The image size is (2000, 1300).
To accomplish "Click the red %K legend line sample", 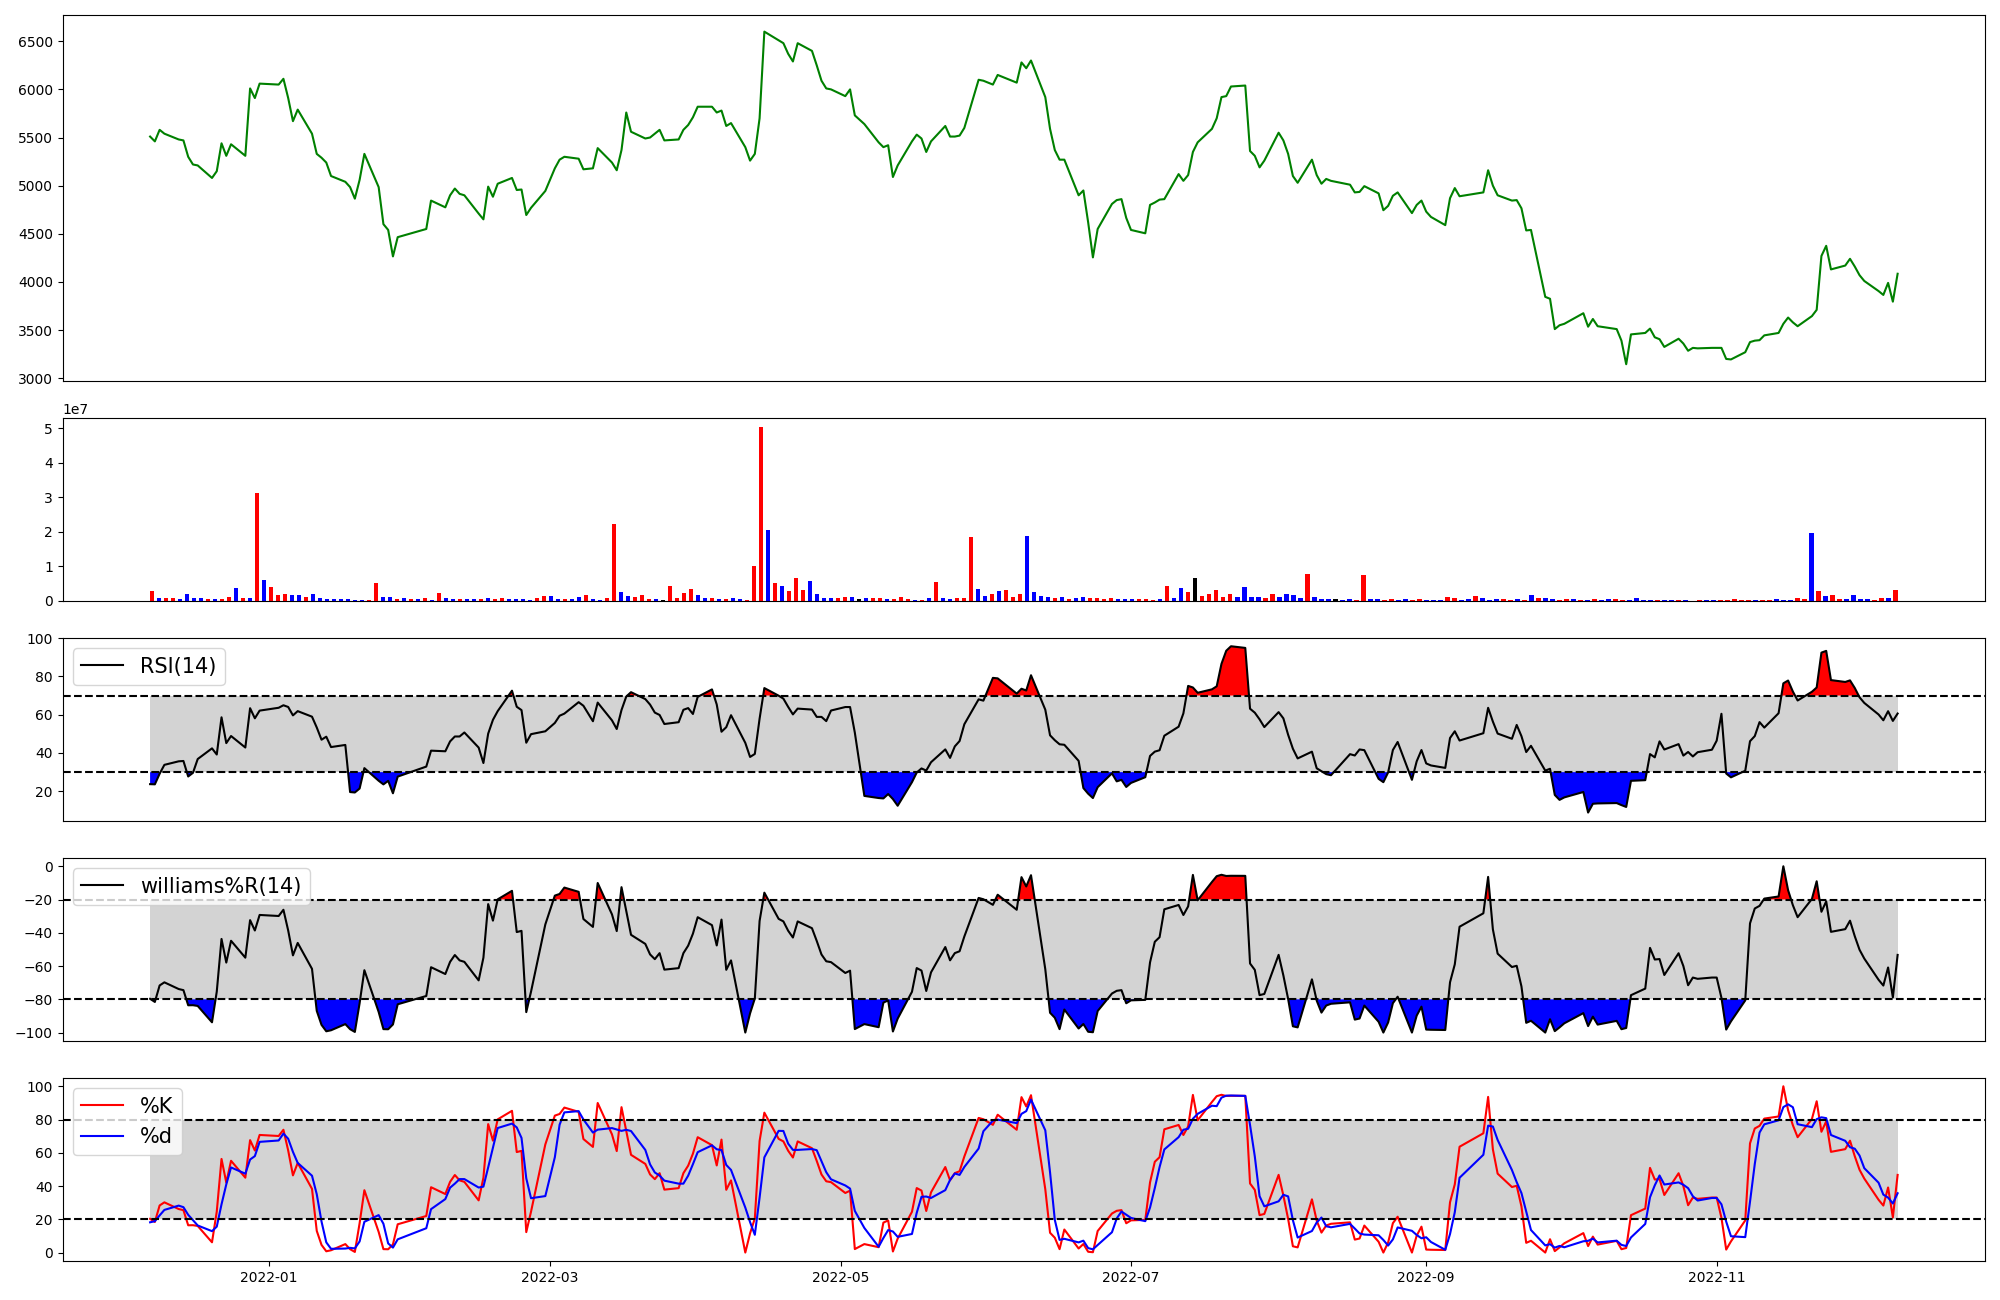I will click(x=103, y=1106).
